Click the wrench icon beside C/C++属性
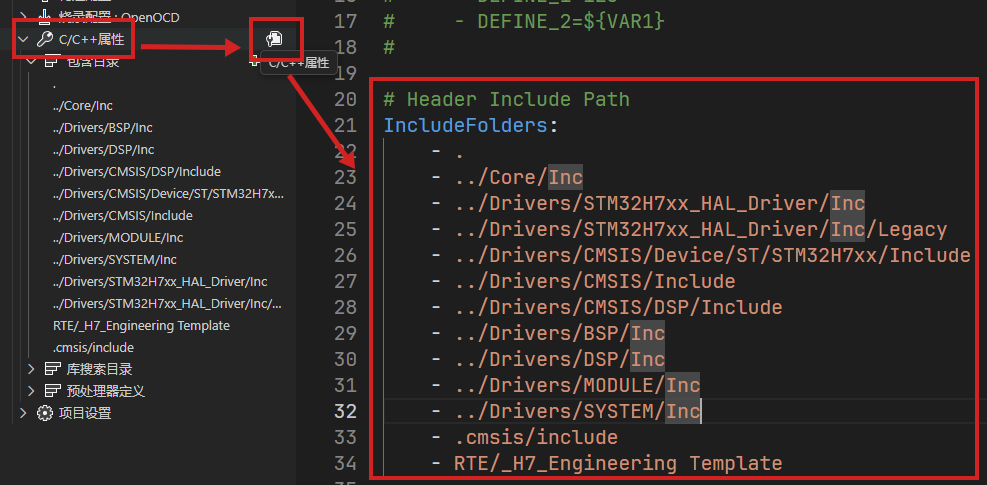This screenshot has width=987, height=485. tap(44, 40)
